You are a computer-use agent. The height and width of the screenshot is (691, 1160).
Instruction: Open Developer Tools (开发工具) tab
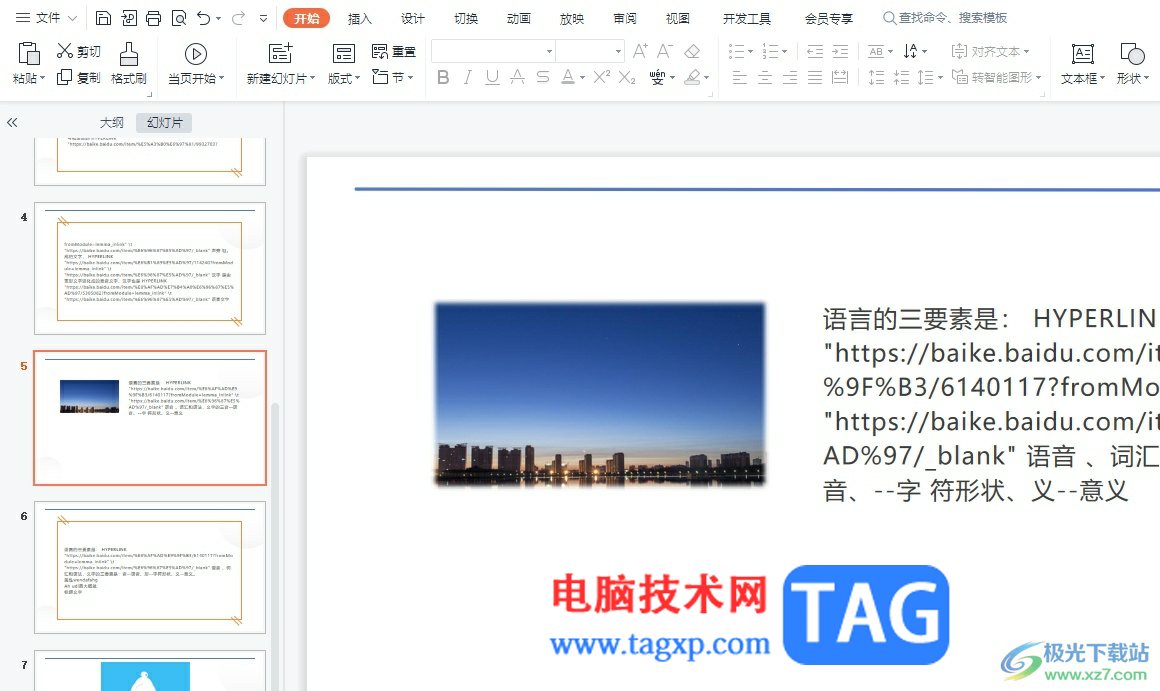[x=746, y=18]
